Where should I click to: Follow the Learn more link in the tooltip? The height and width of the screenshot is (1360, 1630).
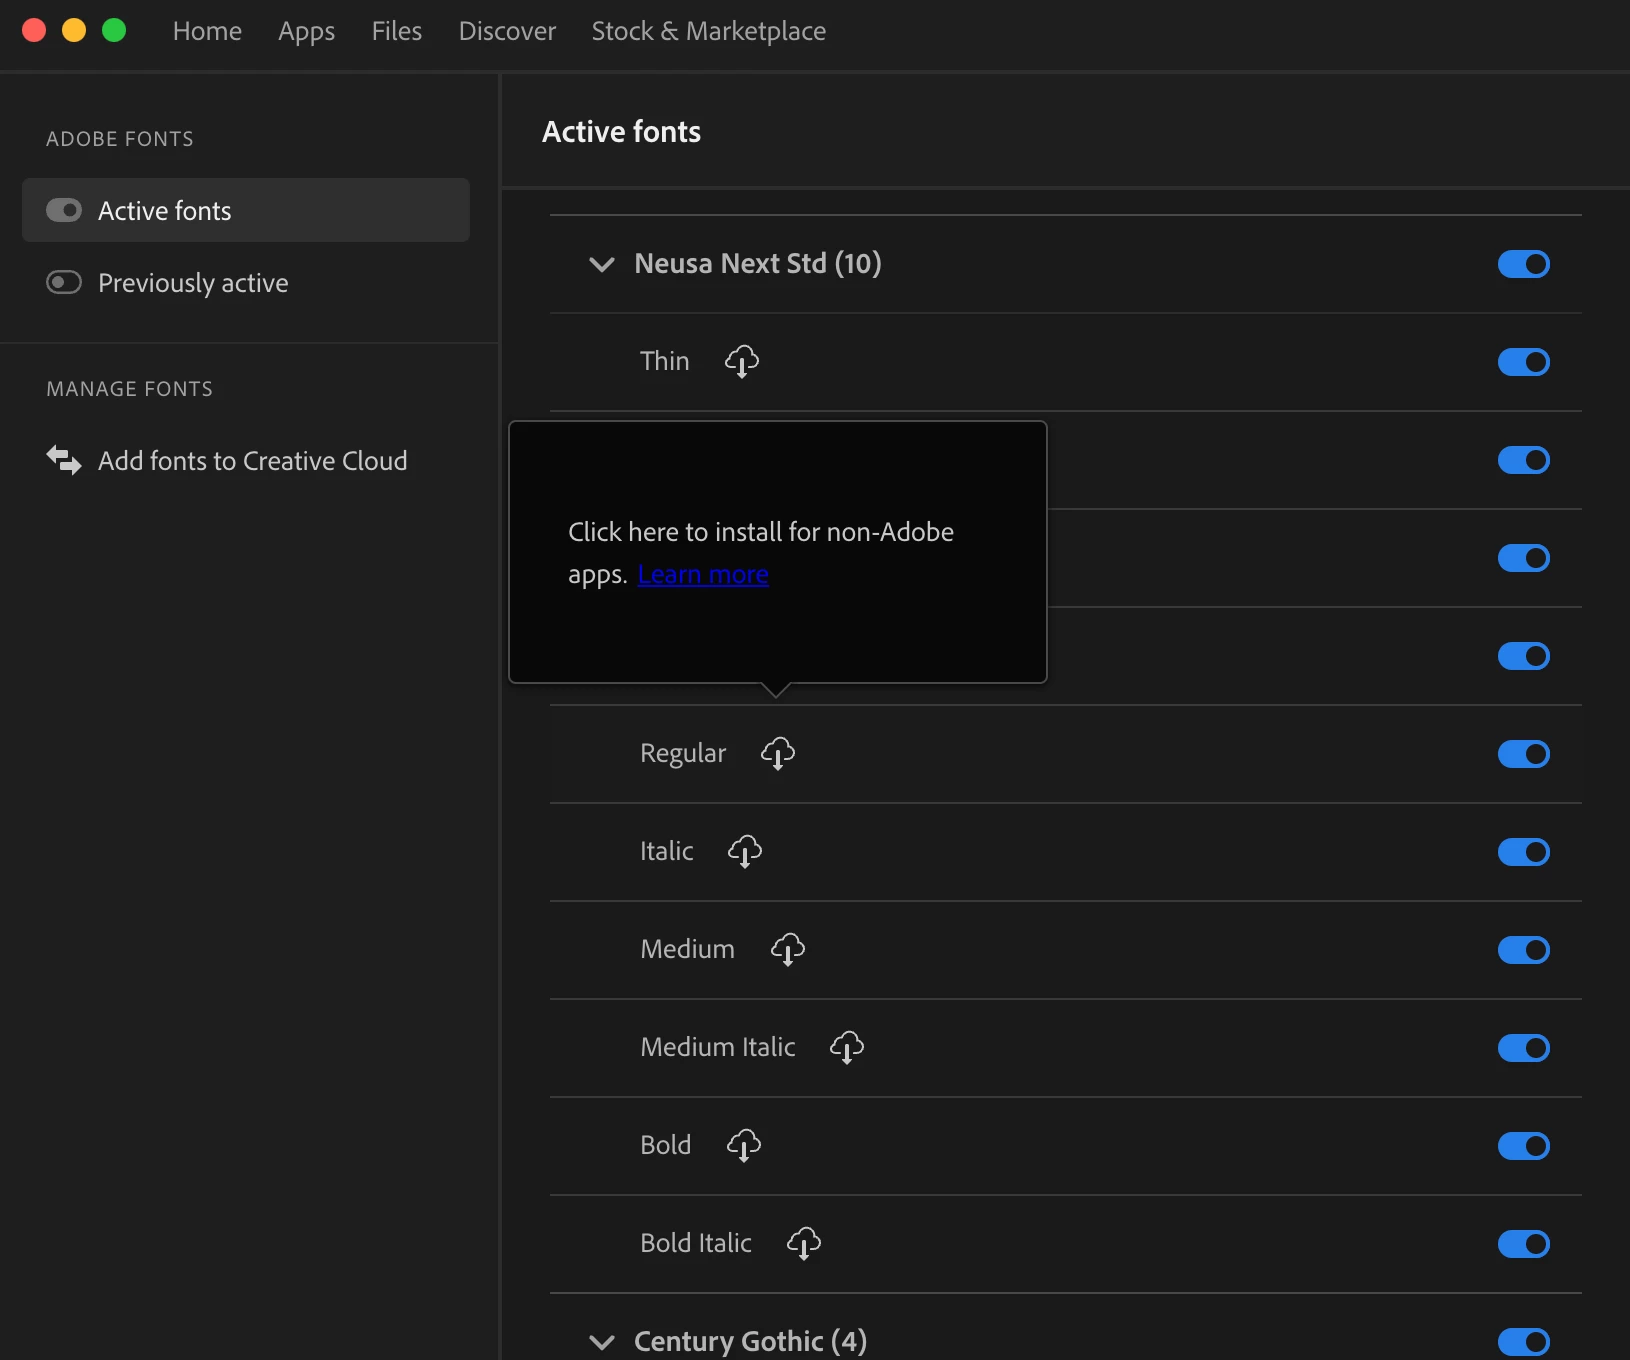click(x=703, y=575)
